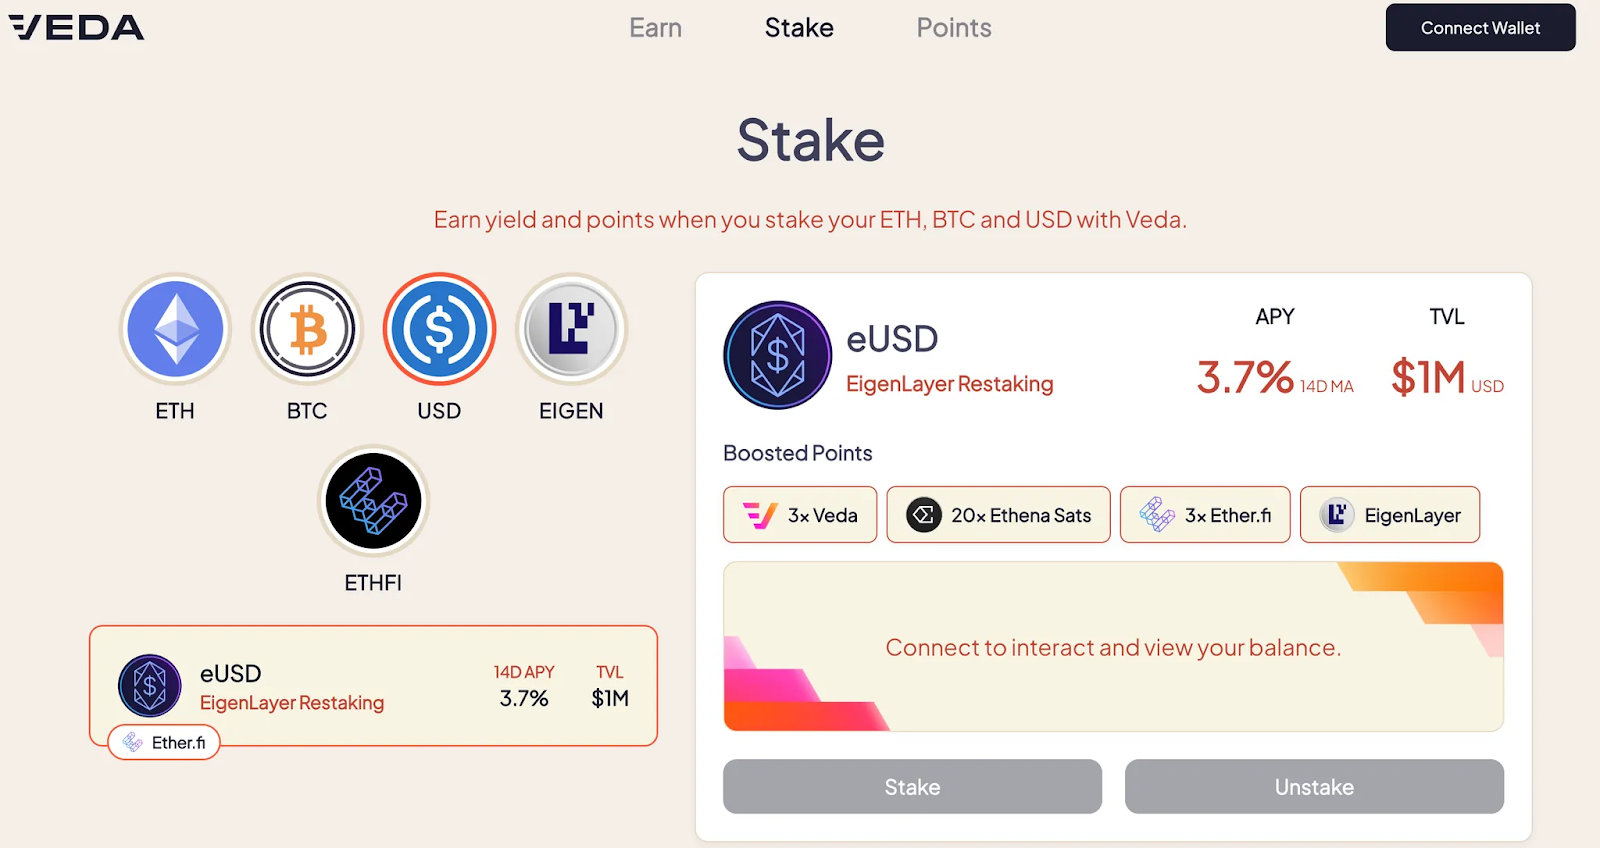The height and width of the screenshot is (848, 1600).
Task: Click the Veda logo in header
Action: point(77,28)
